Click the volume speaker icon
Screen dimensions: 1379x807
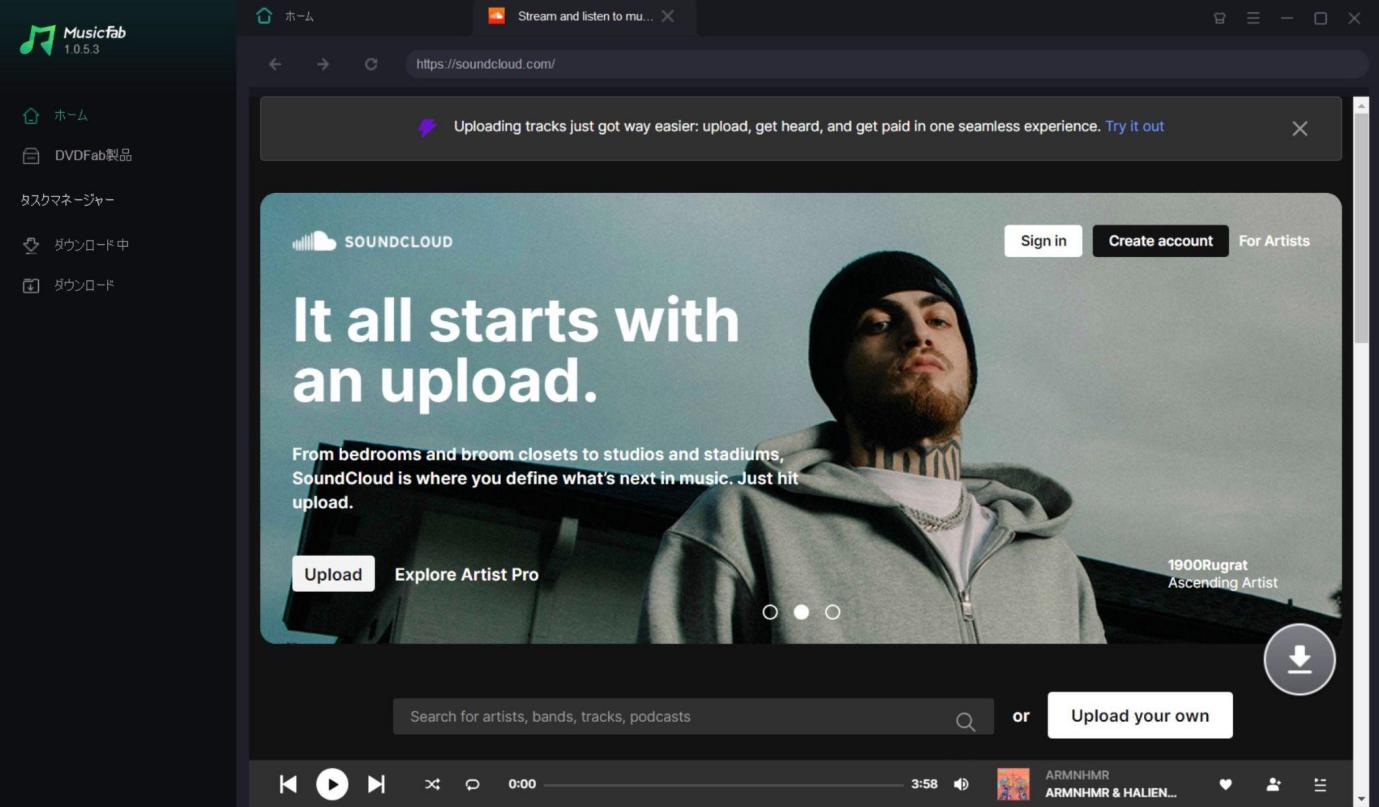961,784
